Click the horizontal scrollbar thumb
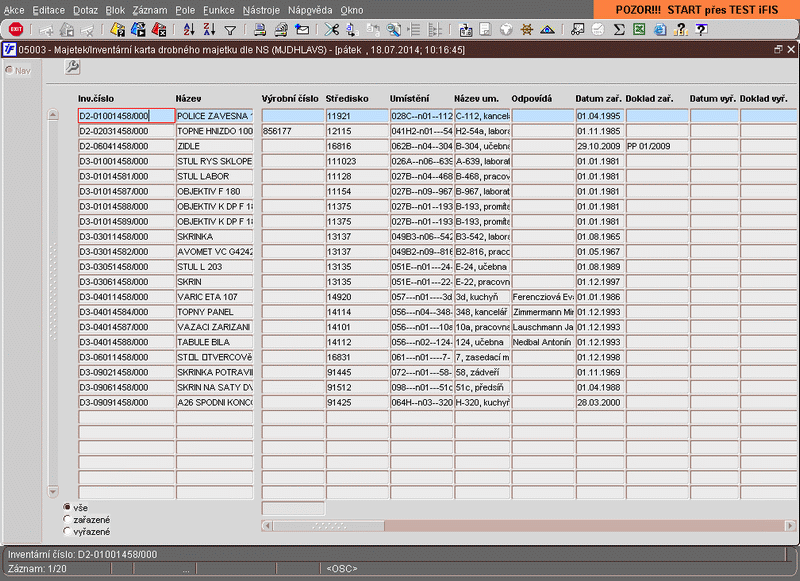 coord(329,525)
